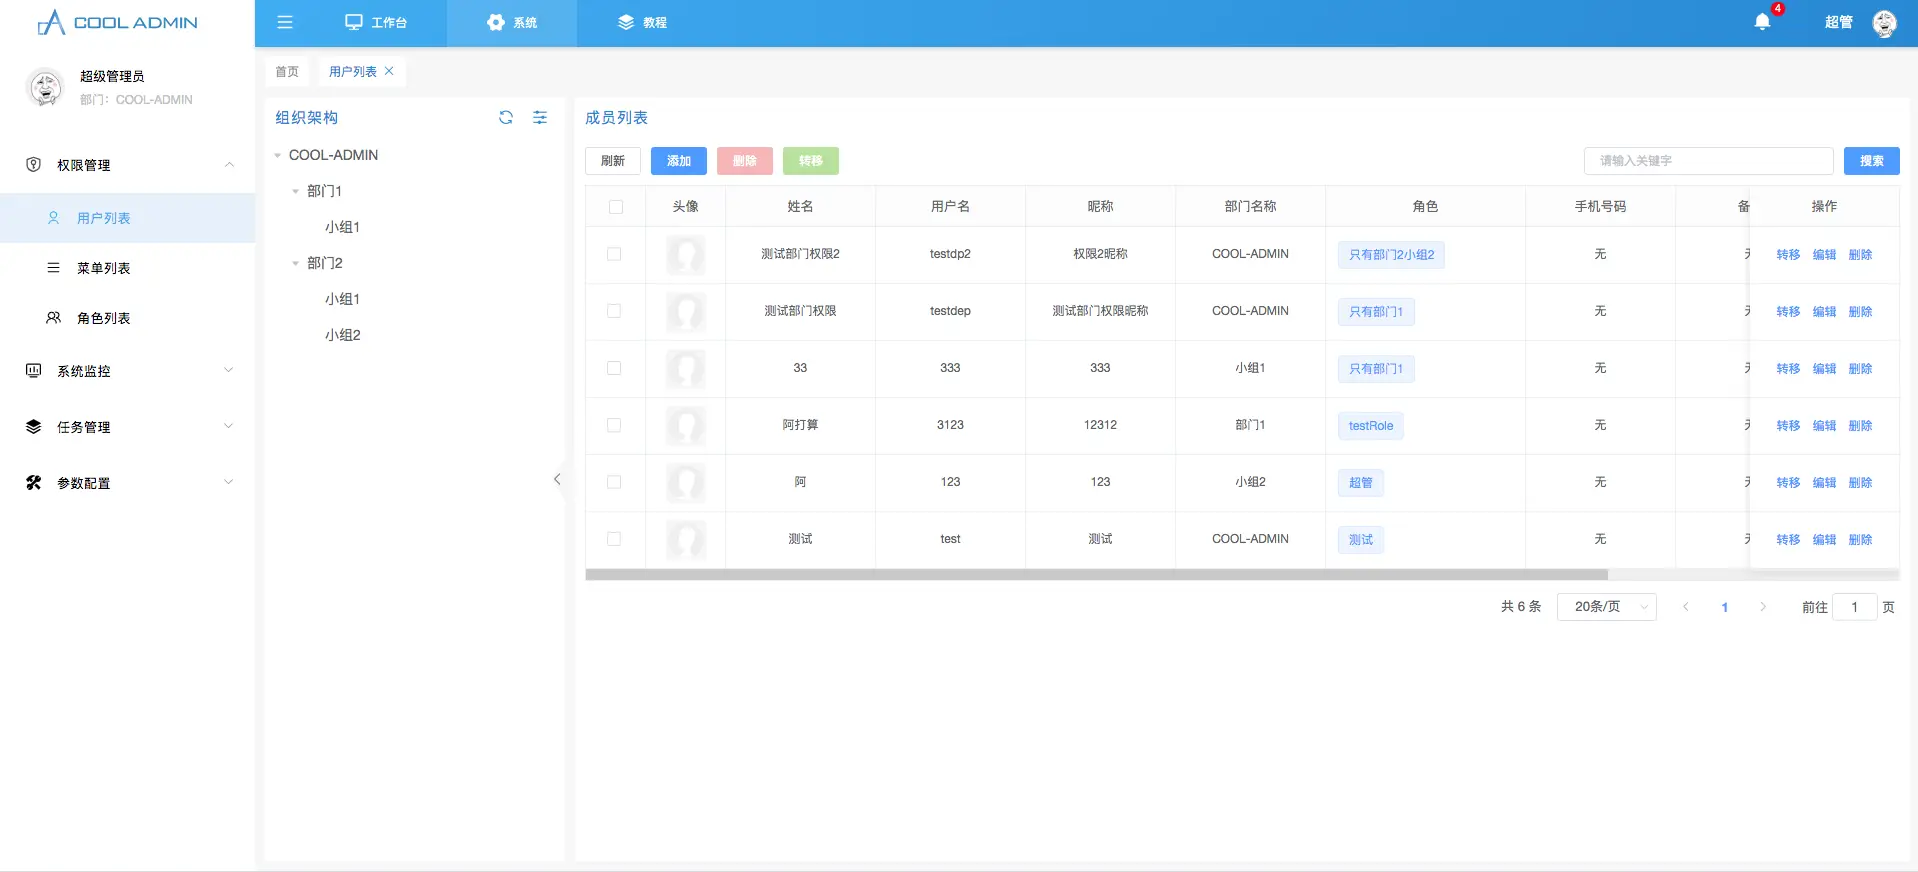Collapse the organization panel with left arrow
This screenshot has height=872, width=1918.
pos(557,480)
